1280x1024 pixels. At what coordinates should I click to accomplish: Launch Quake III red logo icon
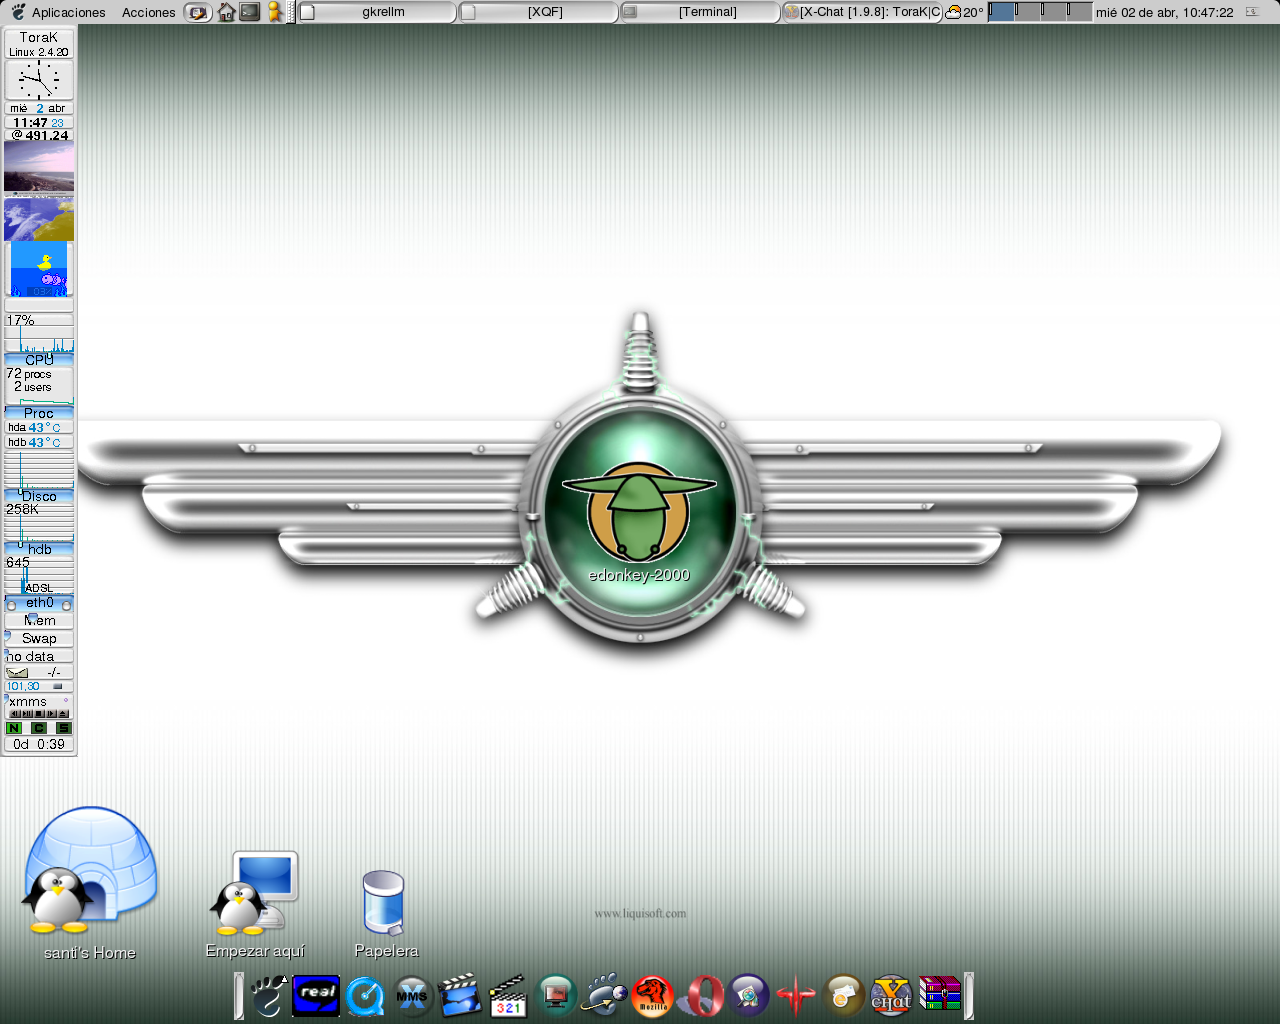point(796,996)
